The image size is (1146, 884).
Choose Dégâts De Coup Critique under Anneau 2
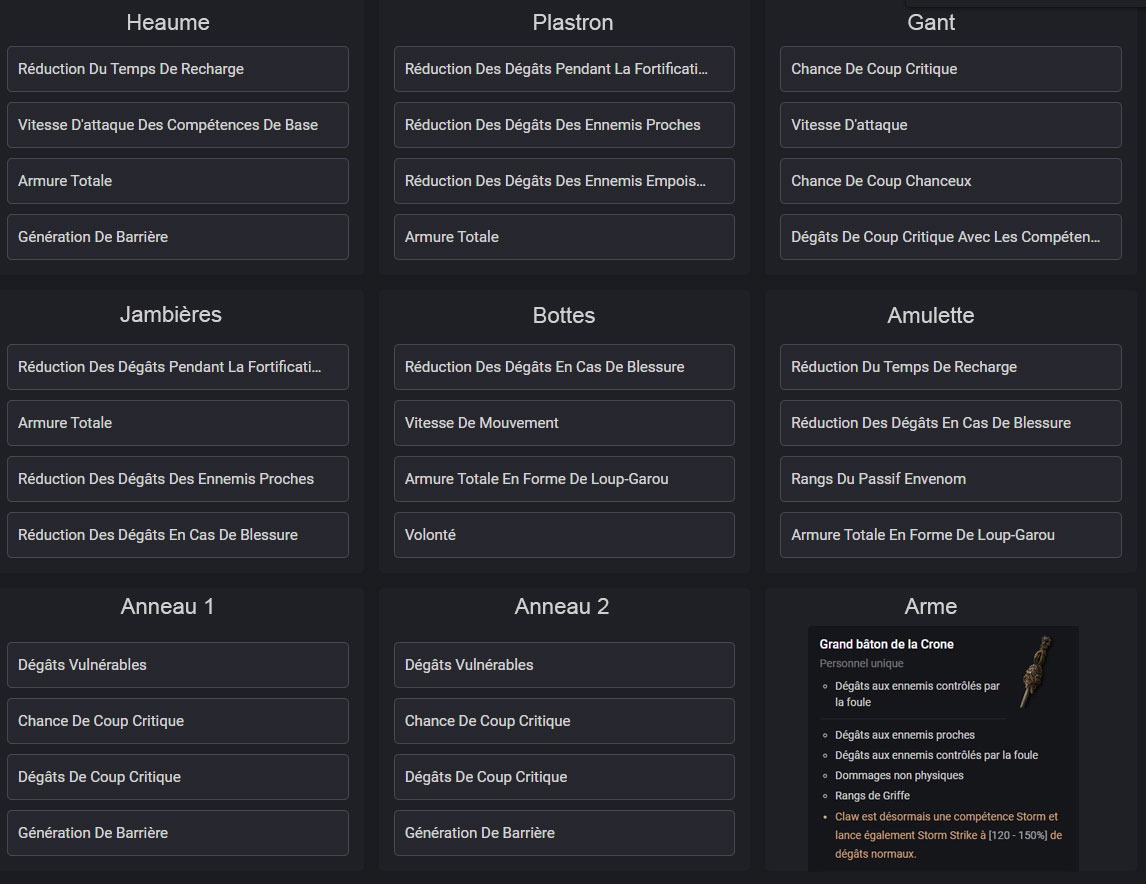point(564,777)
